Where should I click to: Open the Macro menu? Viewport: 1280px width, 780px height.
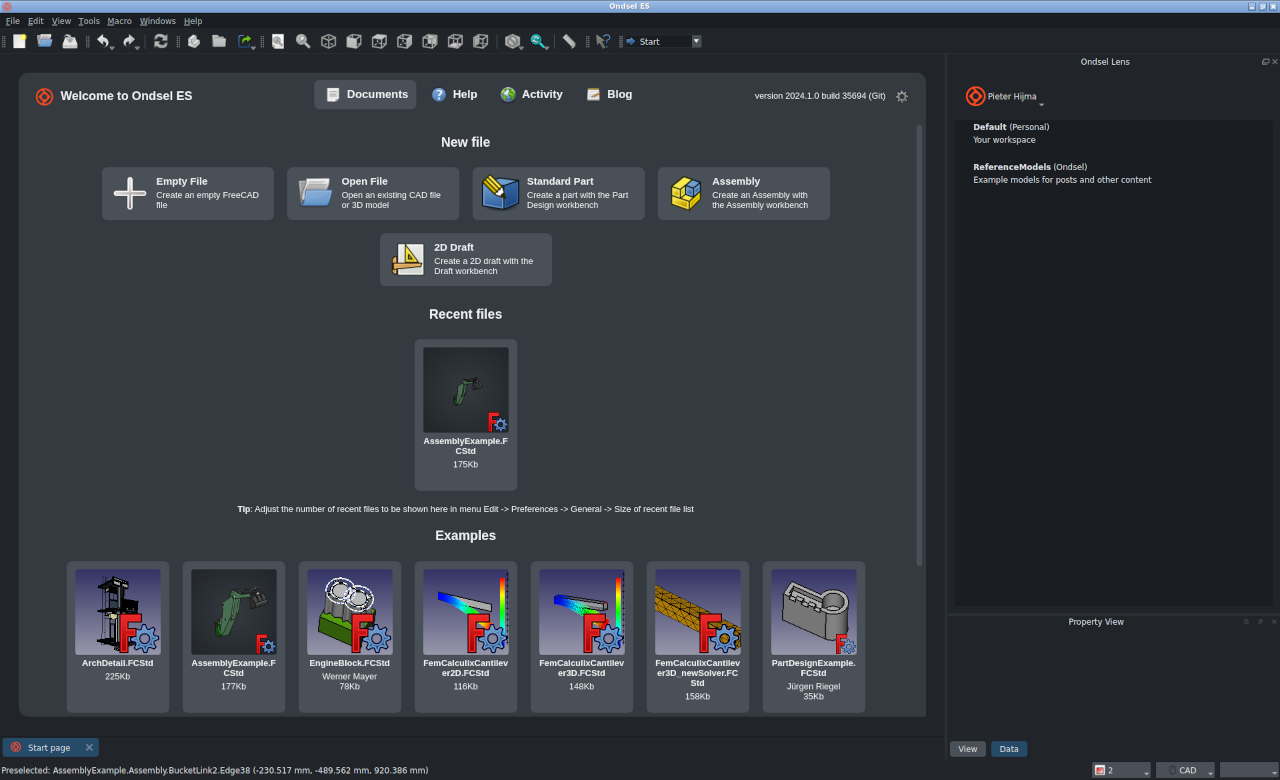pos(120,21)
